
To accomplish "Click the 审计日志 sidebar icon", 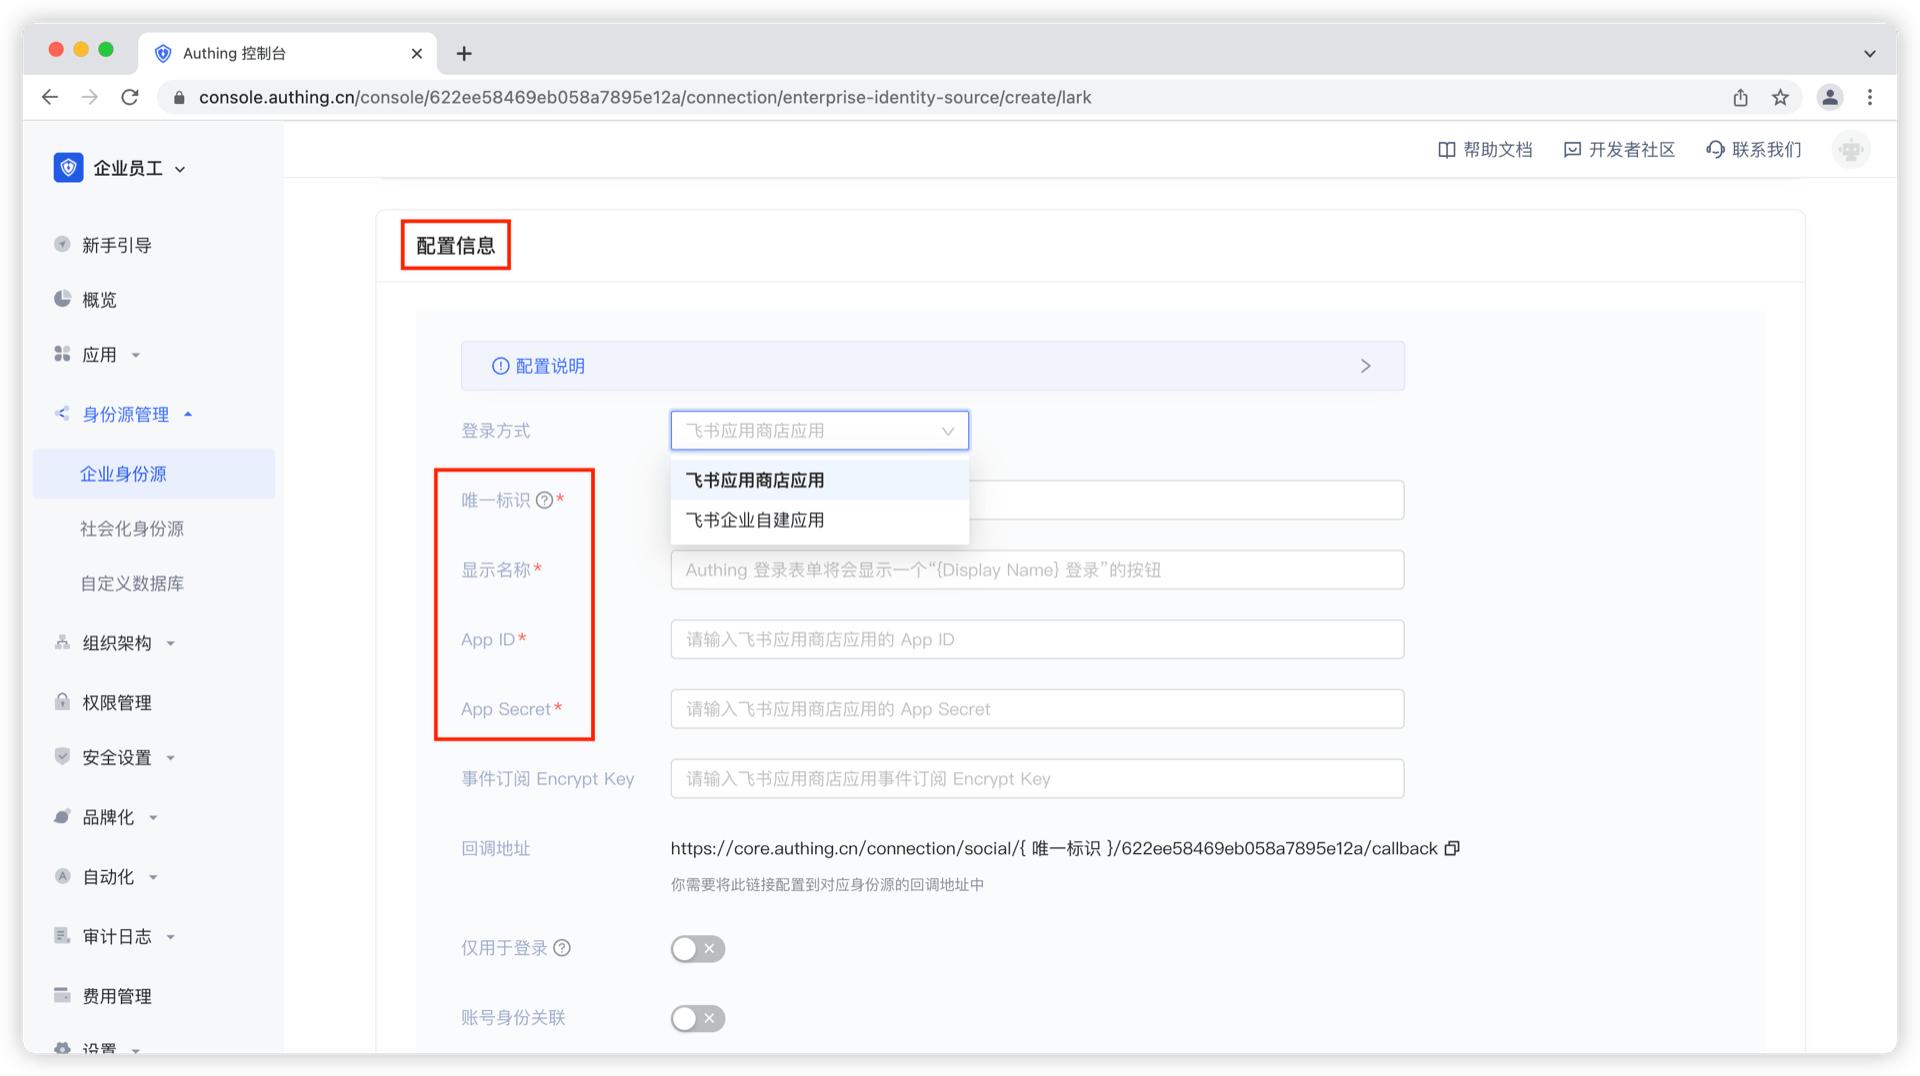I will 62,936.
